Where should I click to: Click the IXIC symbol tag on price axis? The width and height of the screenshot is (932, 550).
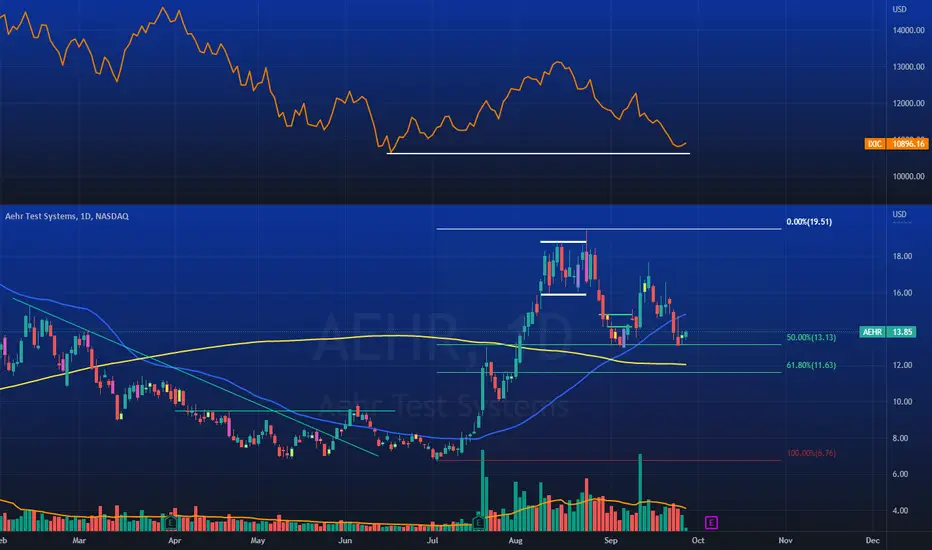click(x=874, y=144)
